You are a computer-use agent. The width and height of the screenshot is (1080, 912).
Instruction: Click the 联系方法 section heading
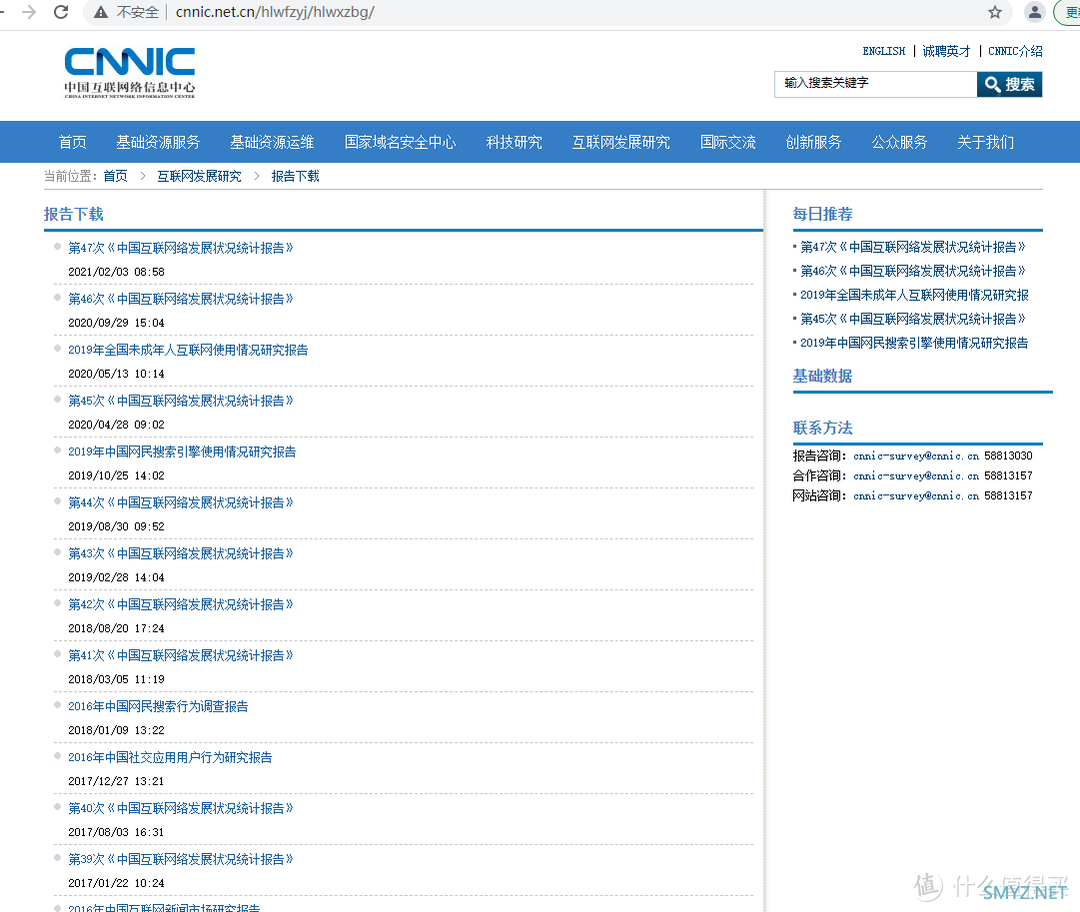tap(822, 428)
